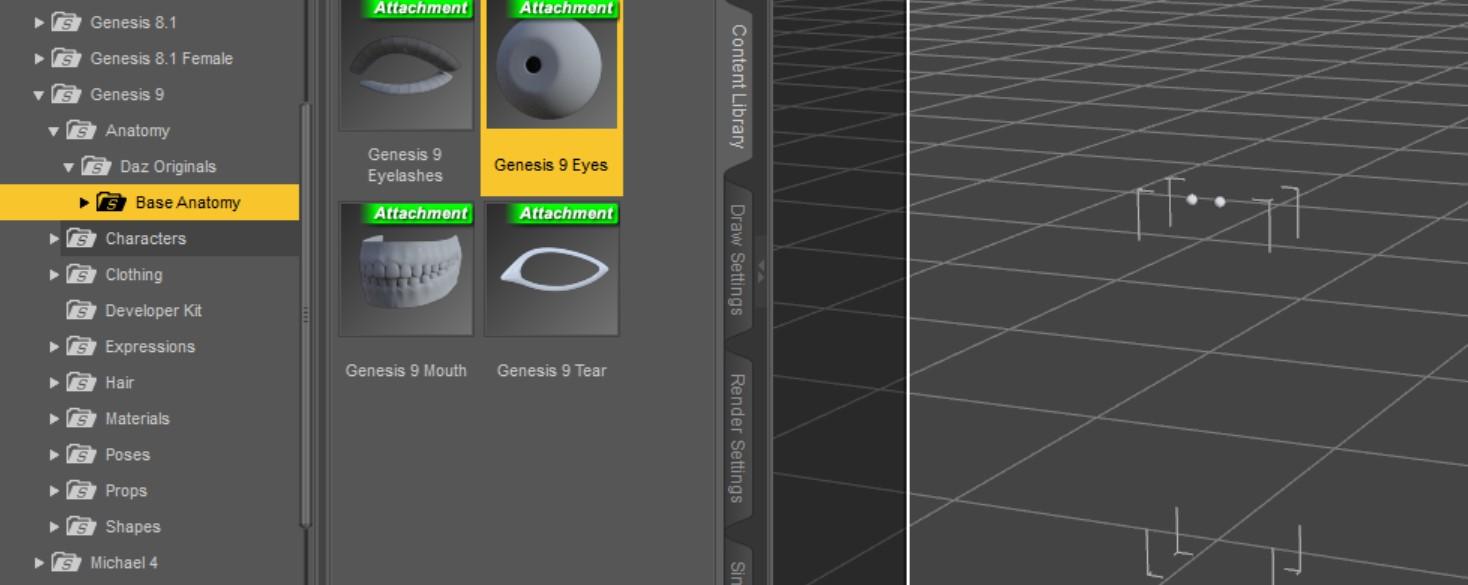Image resolution: width=1468 pixels, height=585 pixels.
Task: Switch to the Render Settings tab
Action: (738, 438)
